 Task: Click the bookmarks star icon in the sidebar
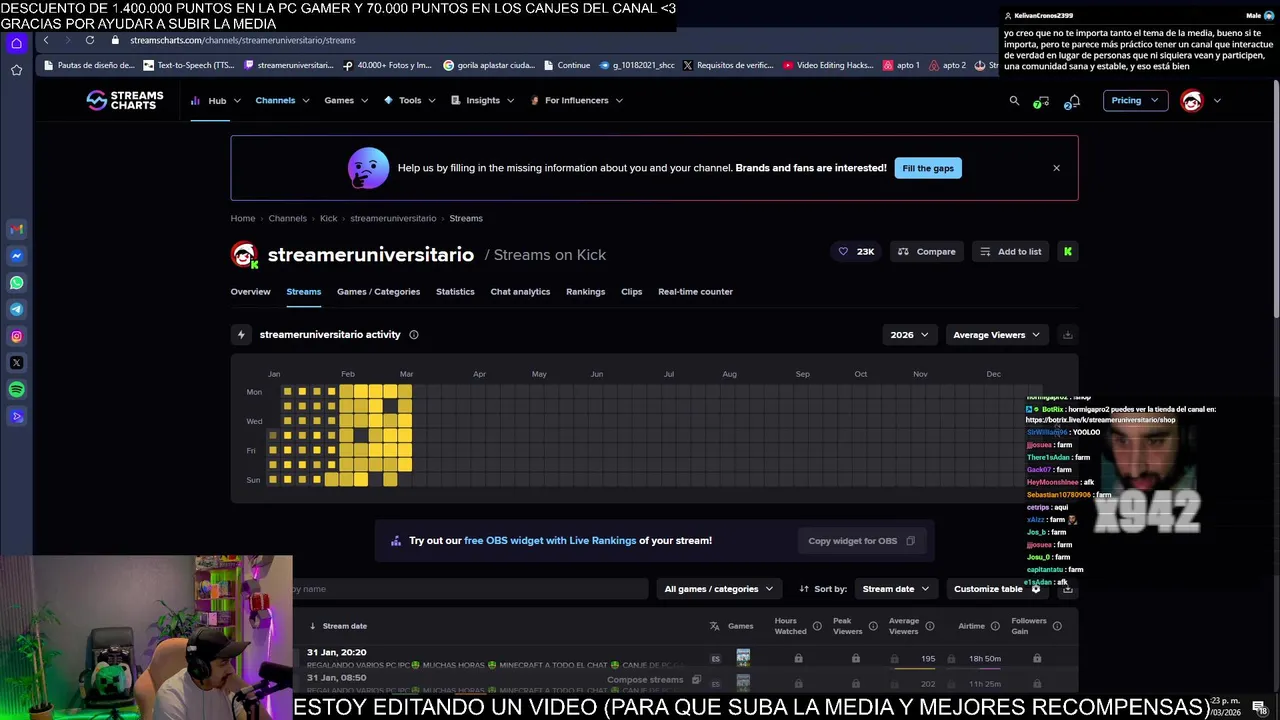point(16,70)
